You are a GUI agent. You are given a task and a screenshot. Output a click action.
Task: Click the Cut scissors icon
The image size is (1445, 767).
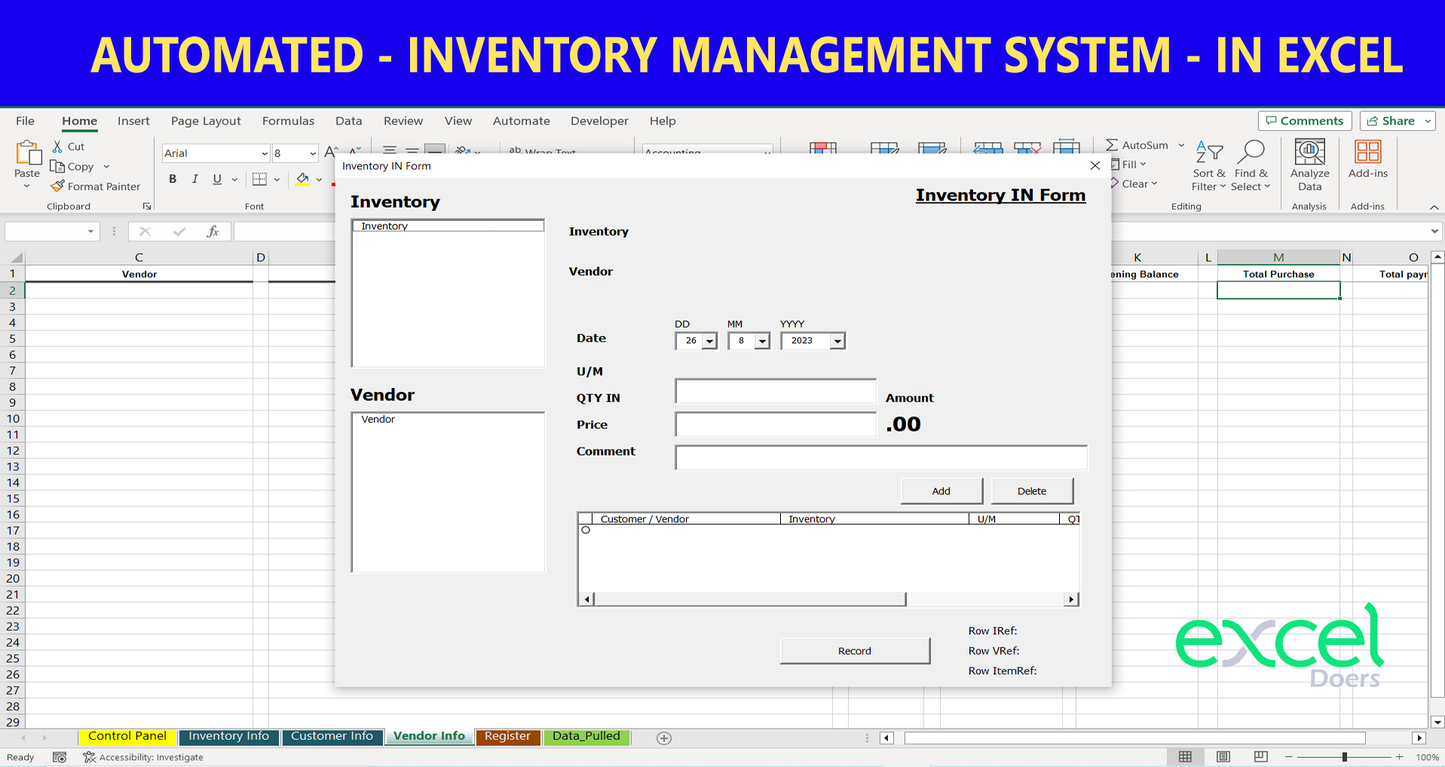coord(58,146)
